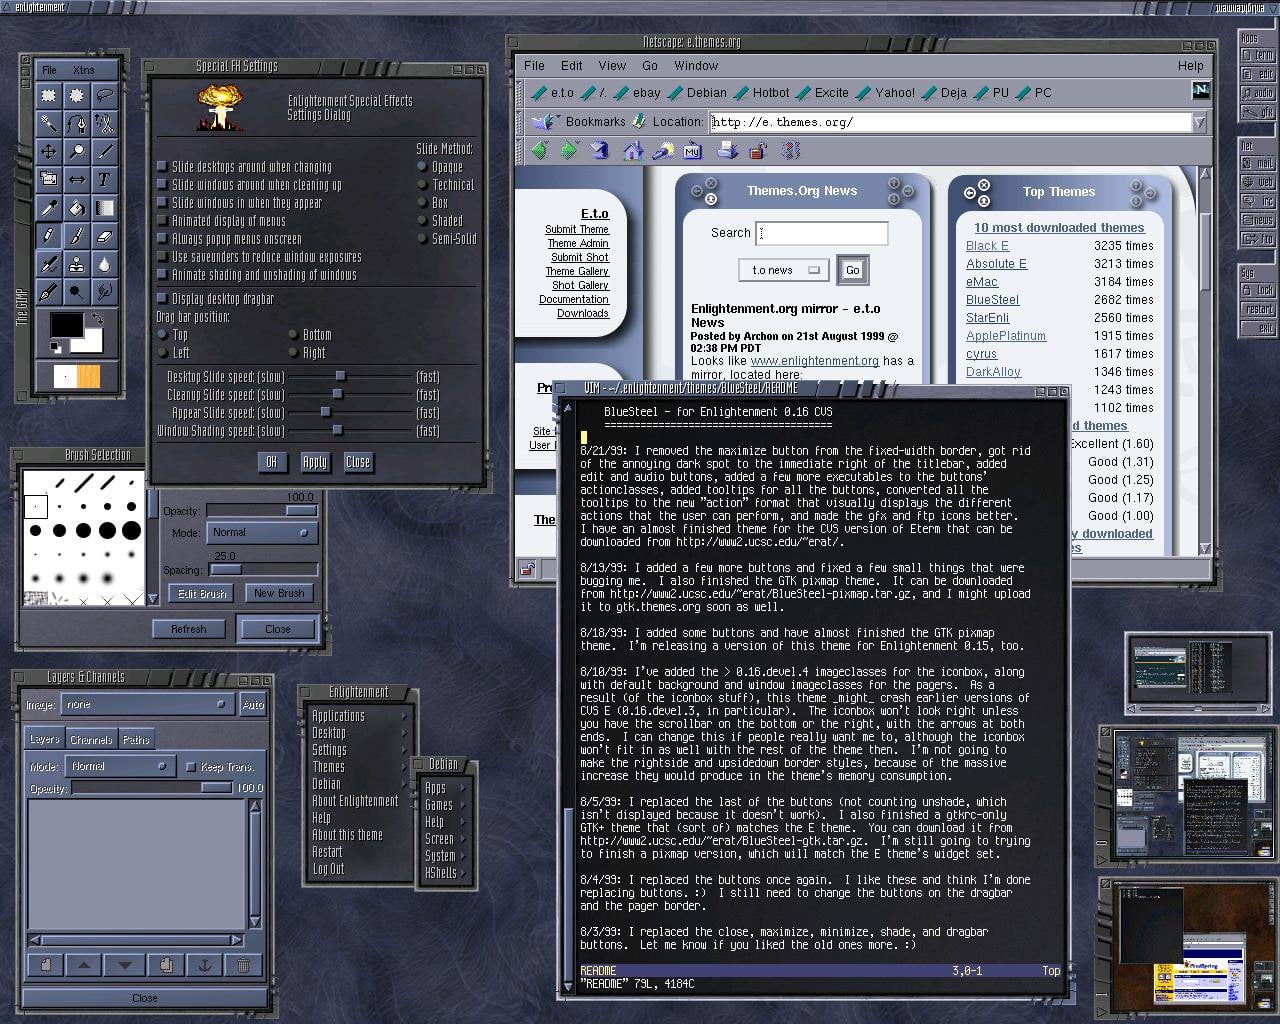Open the Image selector dropdown in Layers

pyautogui.click(x=146, y=705)
